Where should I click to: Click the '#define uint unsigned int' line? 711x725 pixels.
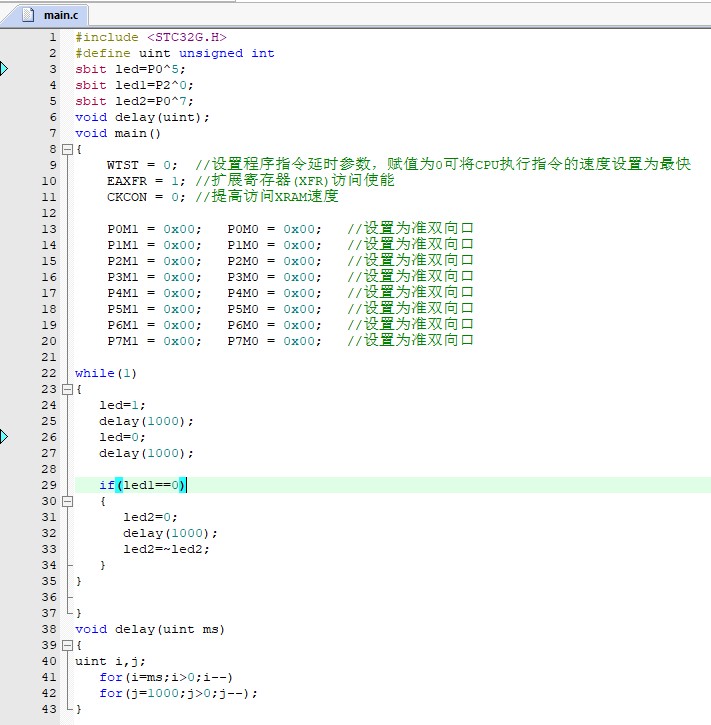pos(175,53)
